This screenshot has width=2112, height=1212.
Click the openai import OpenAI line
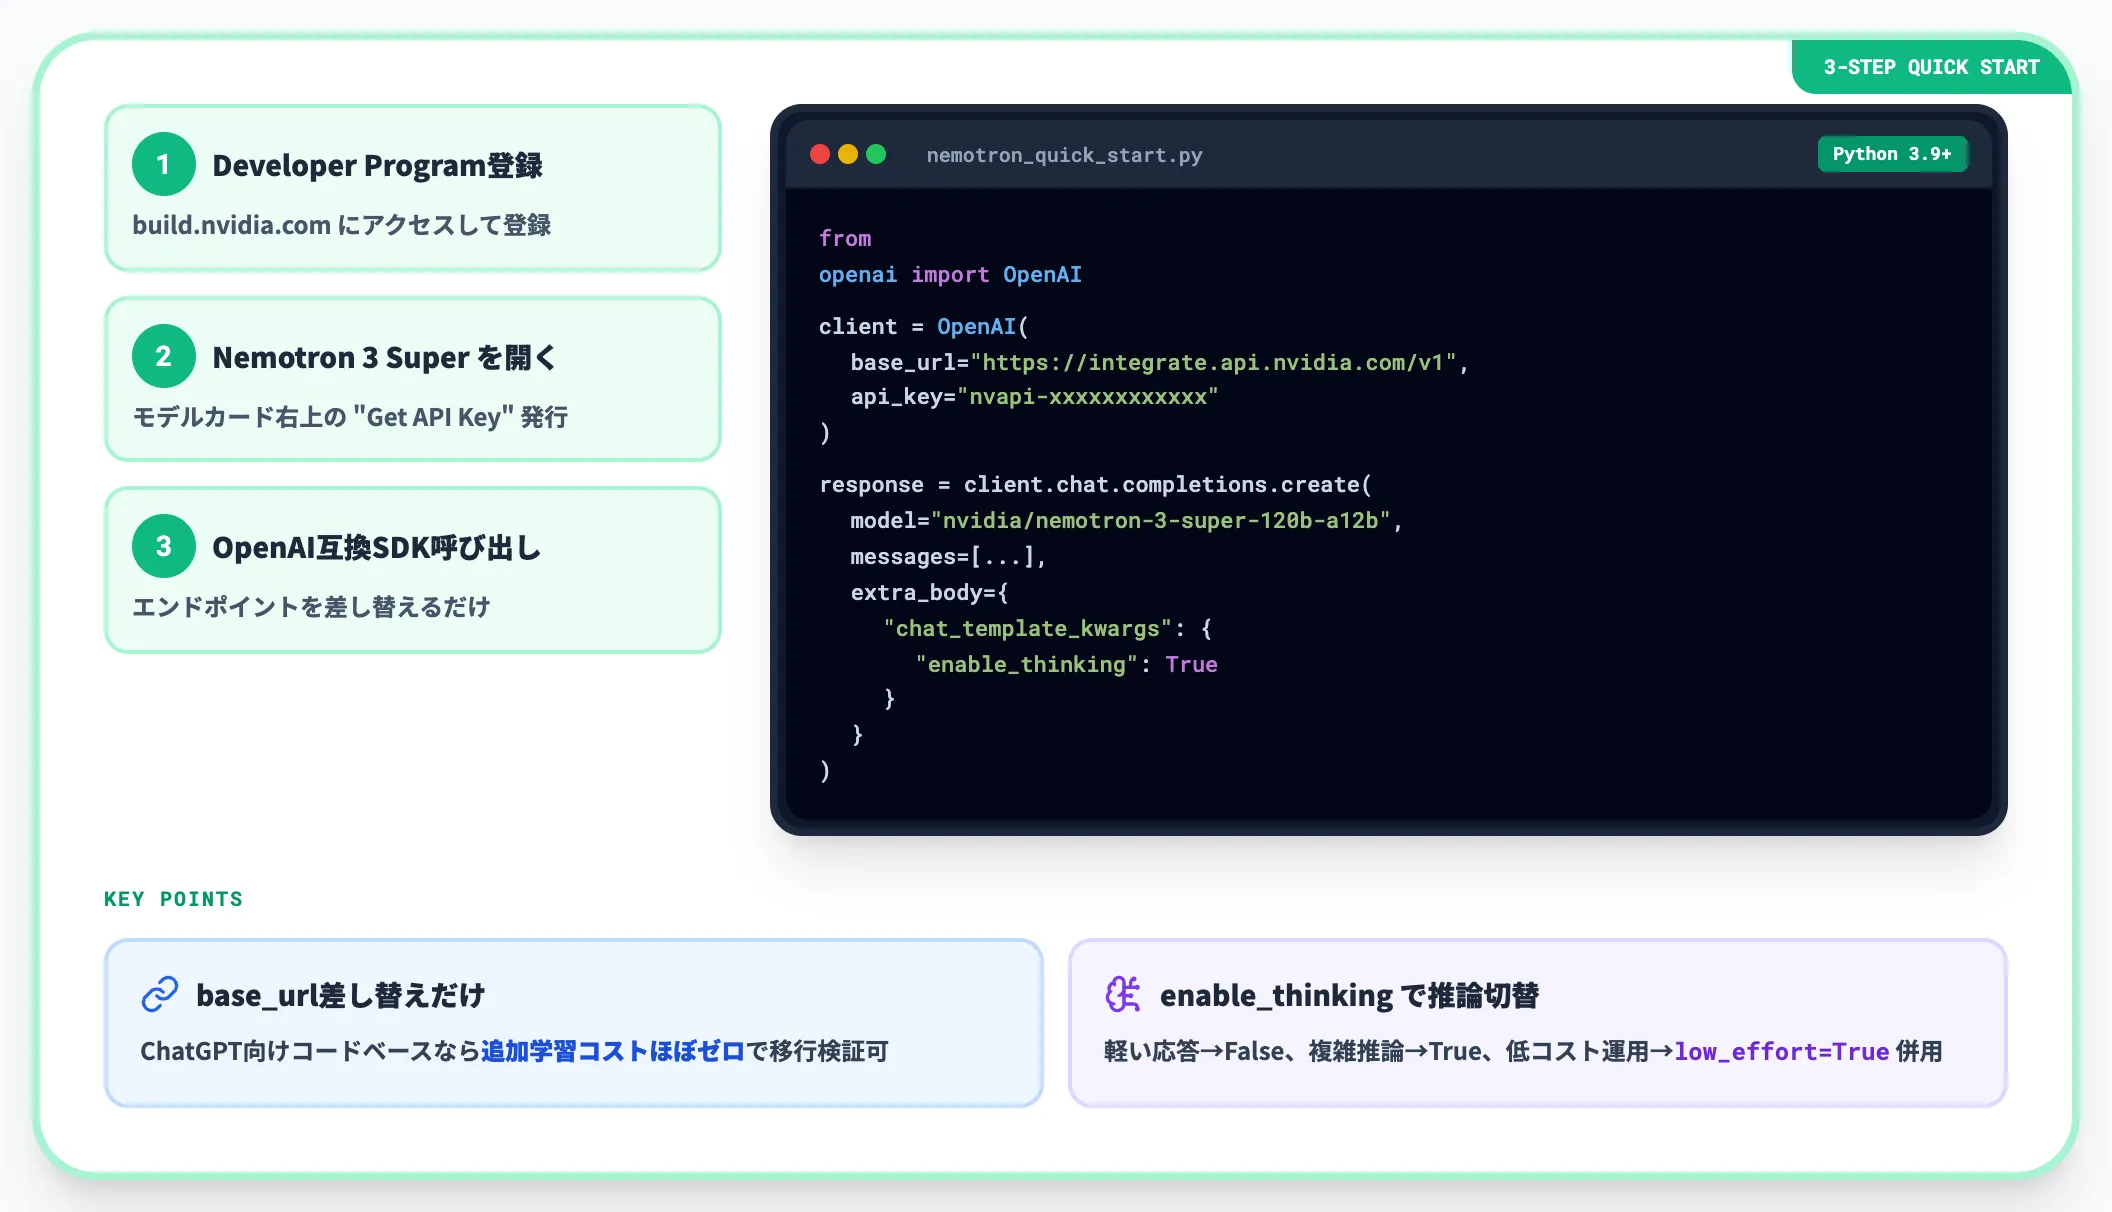pos(950,274)
